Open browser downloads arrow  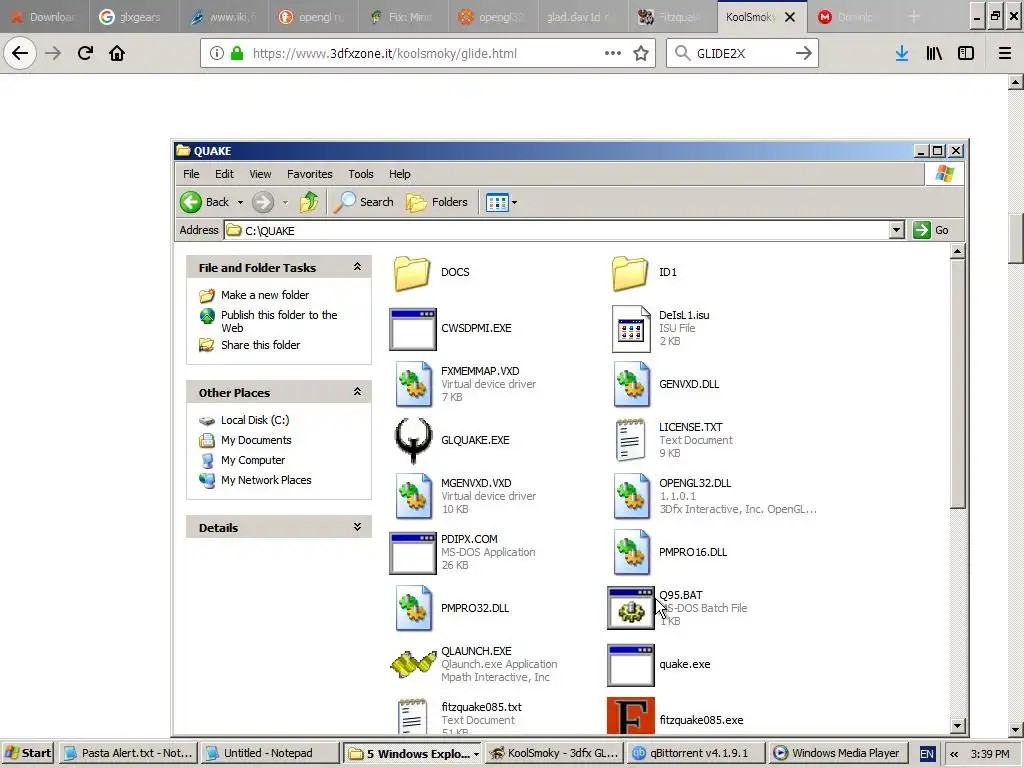902,54
